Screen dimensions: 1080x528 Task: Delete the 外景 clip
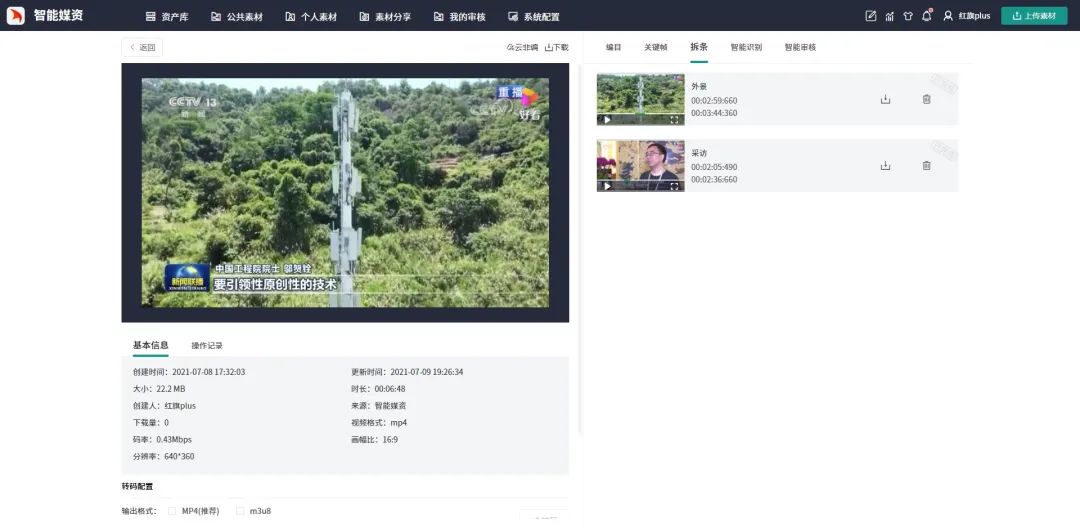click(x=926, y=99)
